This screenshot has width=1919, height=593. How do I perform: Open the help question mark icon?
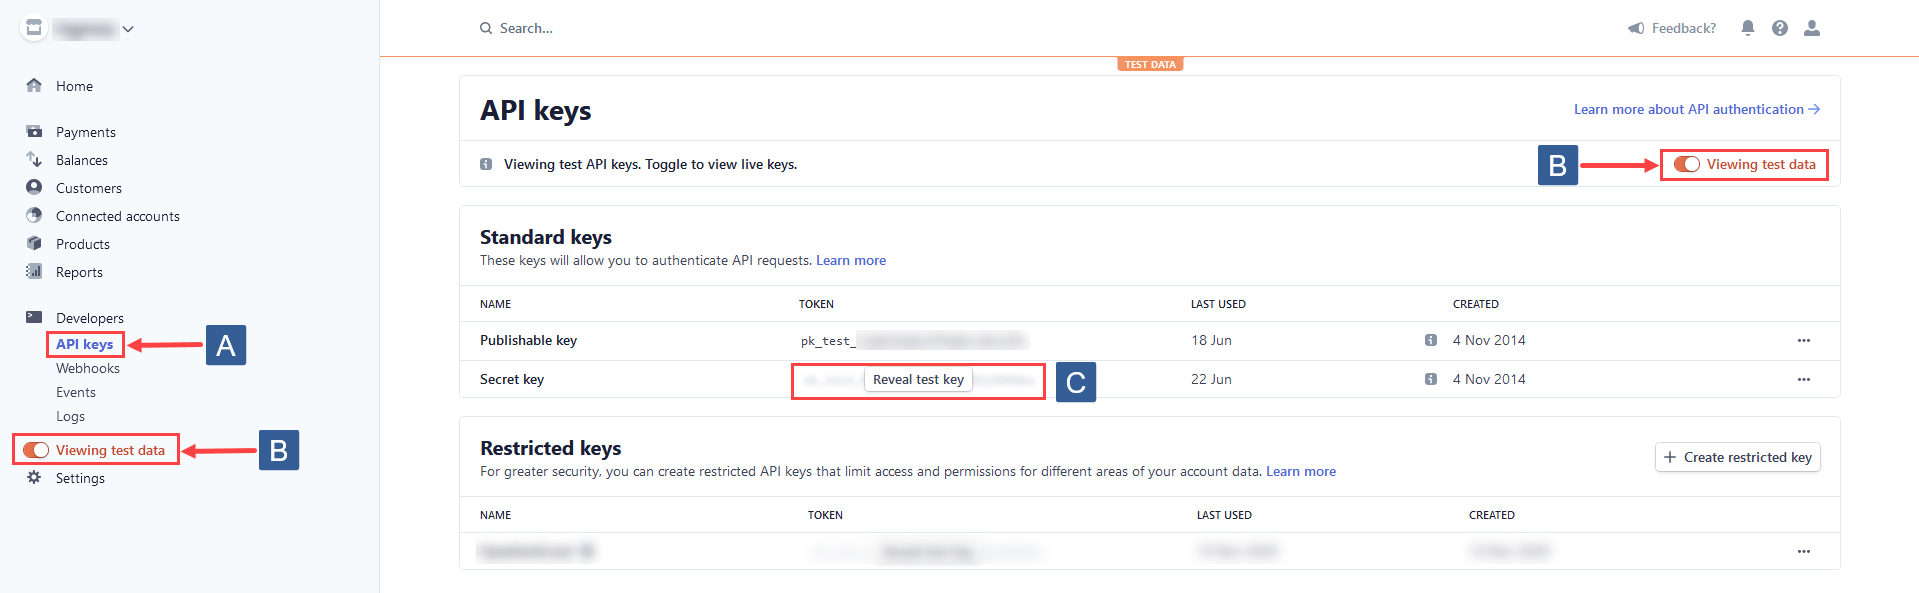tap(1780, 28)
